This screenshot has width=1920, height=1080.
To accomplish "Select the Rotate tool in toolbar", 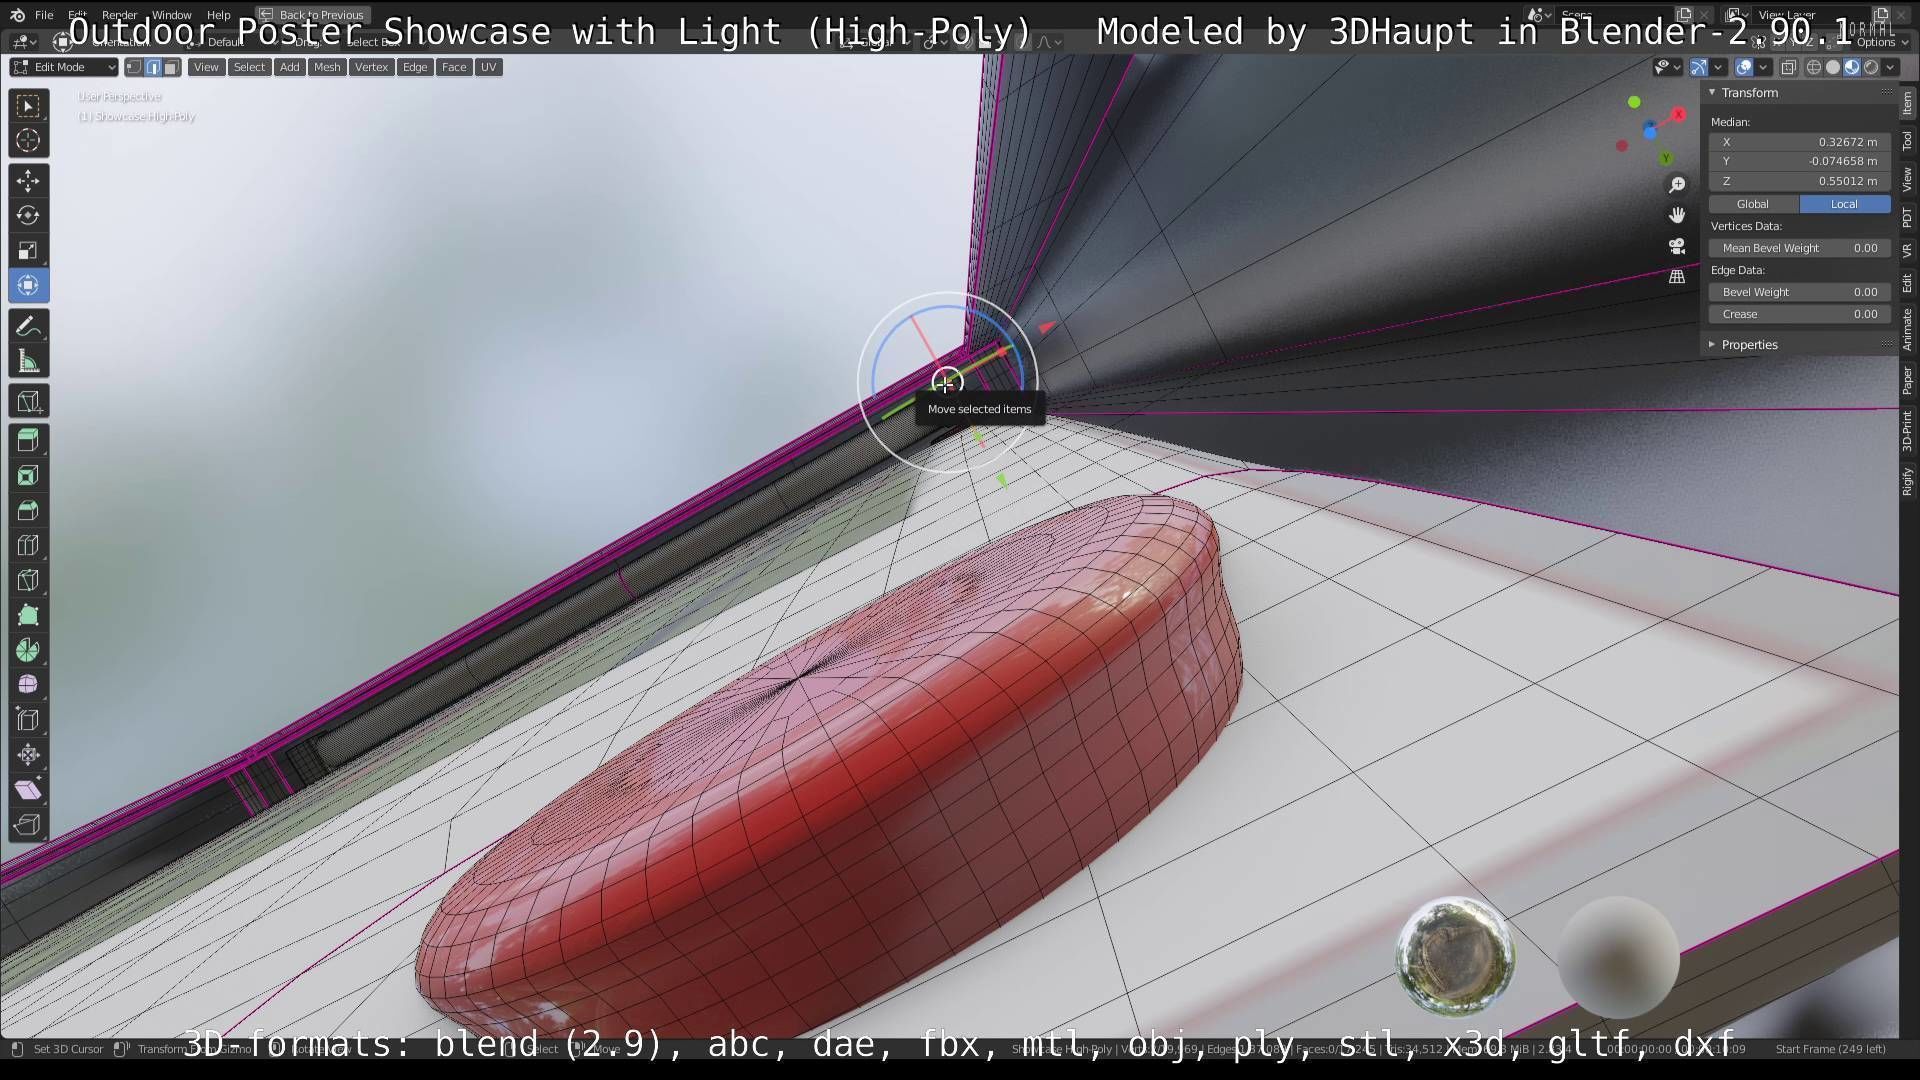I will (28, 216).
